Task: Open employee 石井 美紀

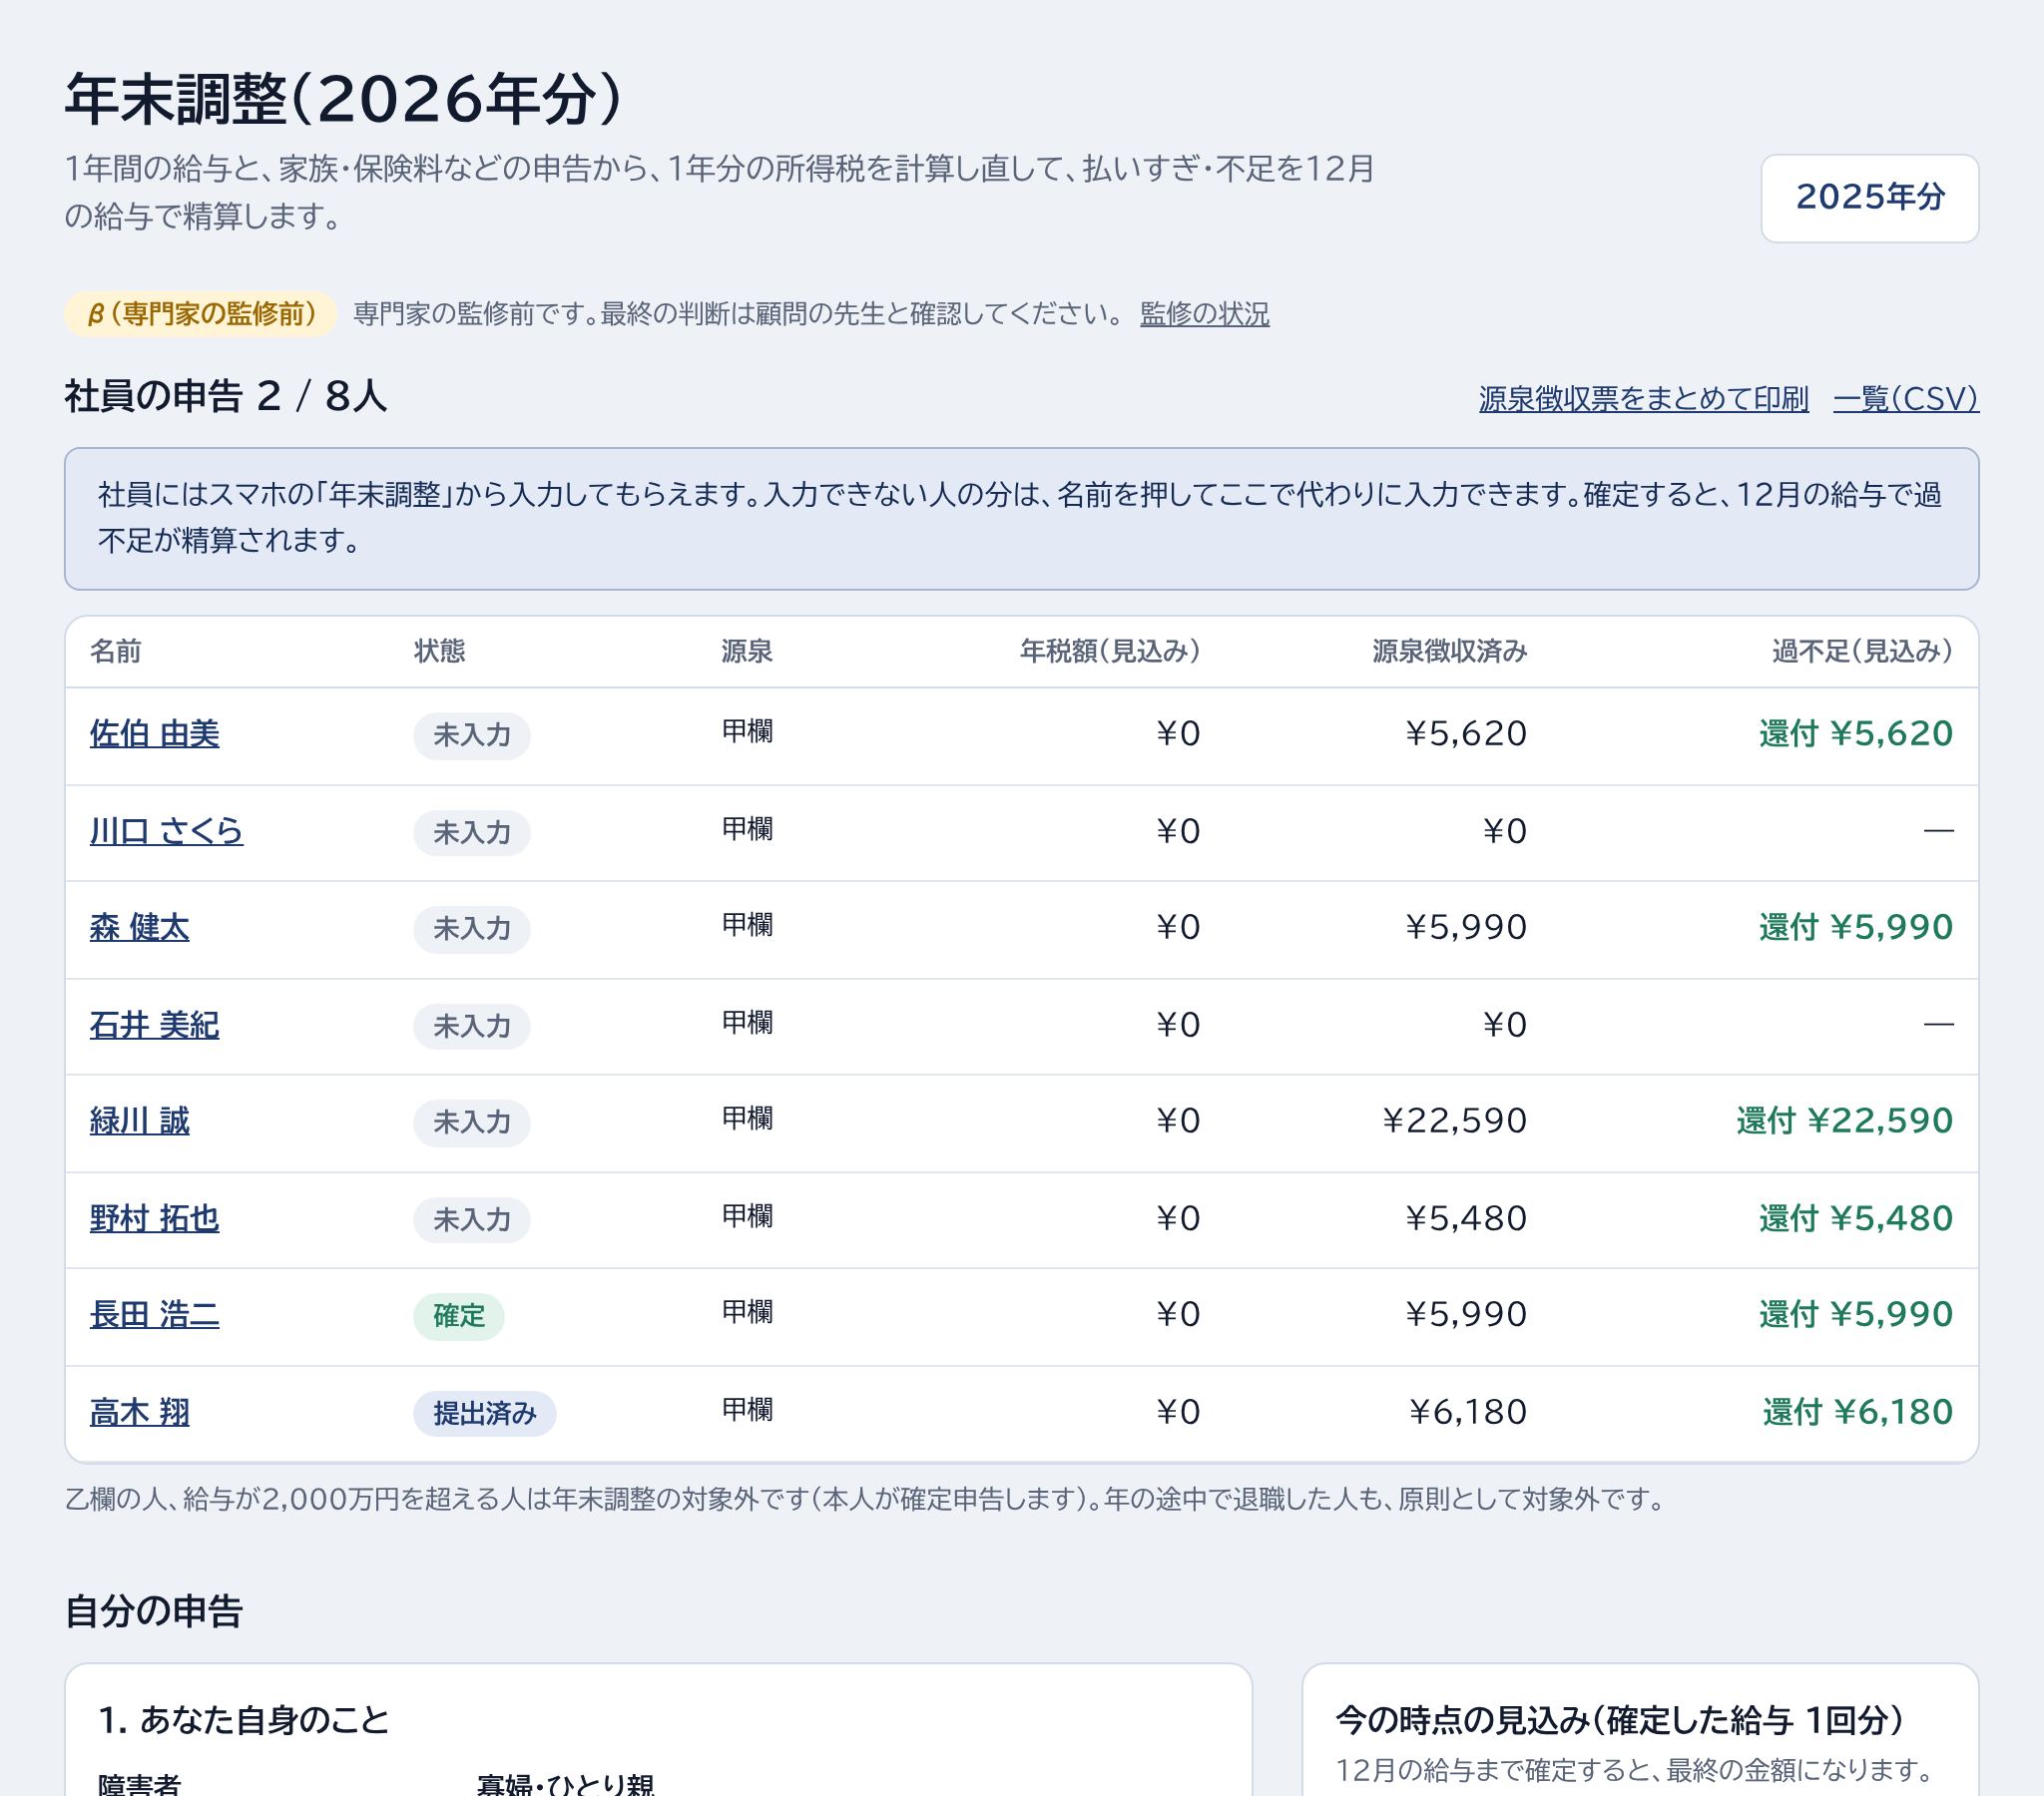Action: coord(155,1025)
